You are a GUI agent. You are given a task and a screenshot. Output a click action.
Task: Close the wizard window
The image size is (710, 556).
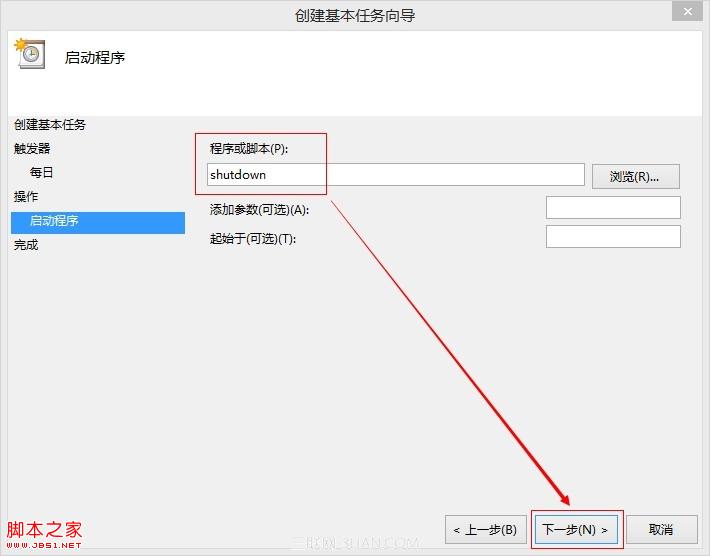[x=687, y=11]
